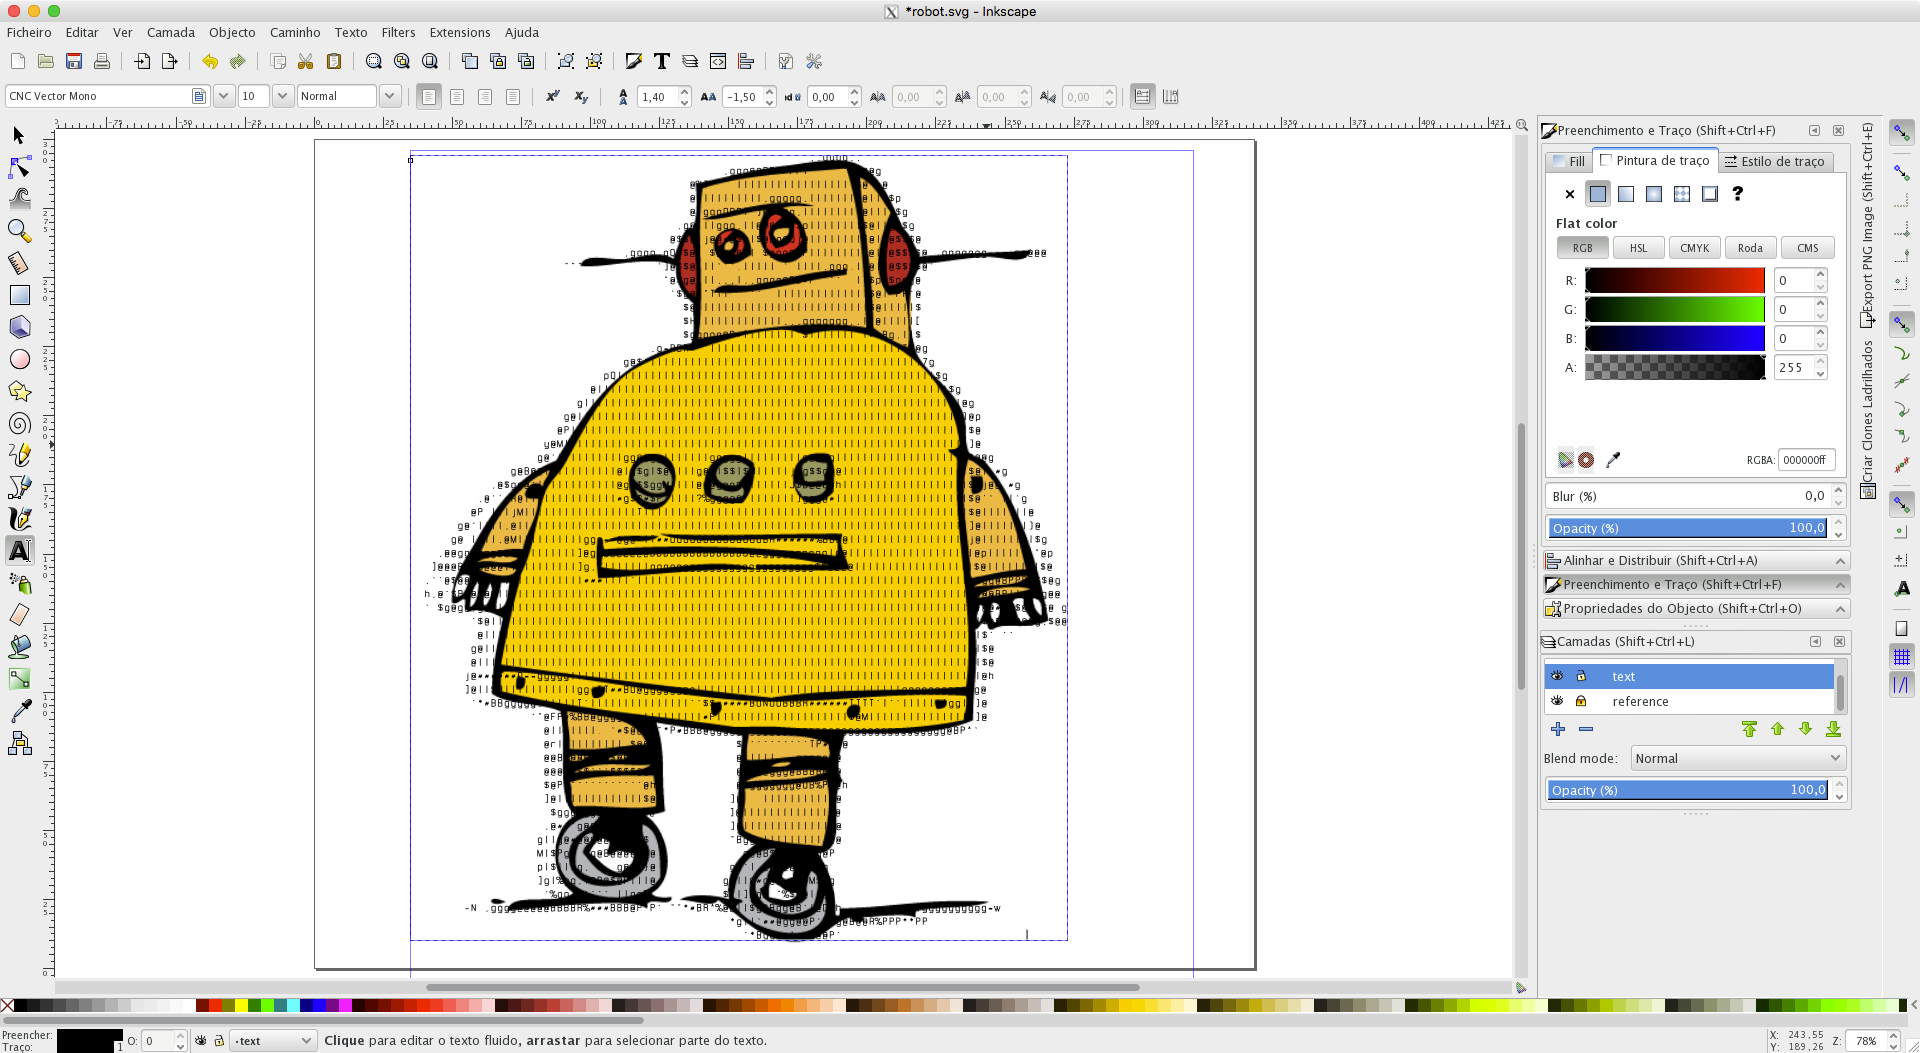This screenshot has width=1920, height=1053.
Task: Open the font family dropdown
Action: click(x=224, y=96)
